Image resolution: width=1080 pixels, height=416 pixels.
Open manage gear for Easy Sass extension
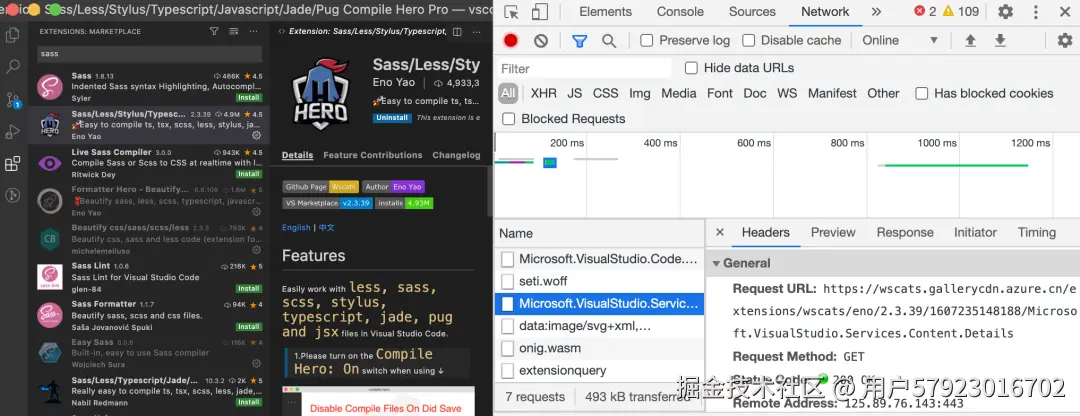click(256, 364)
